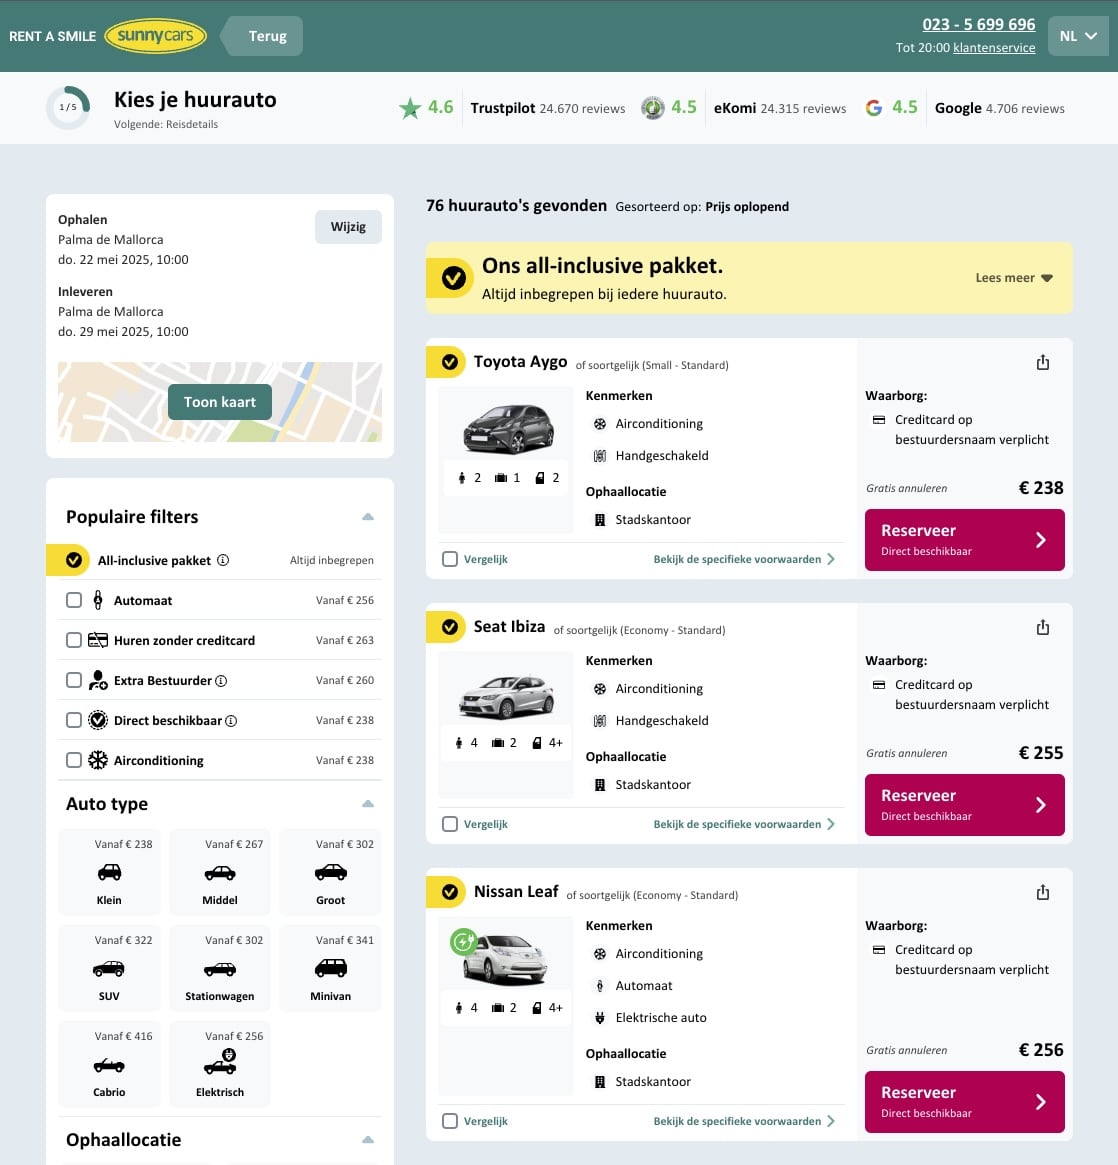Go back with the Terug button

point(261,36)
